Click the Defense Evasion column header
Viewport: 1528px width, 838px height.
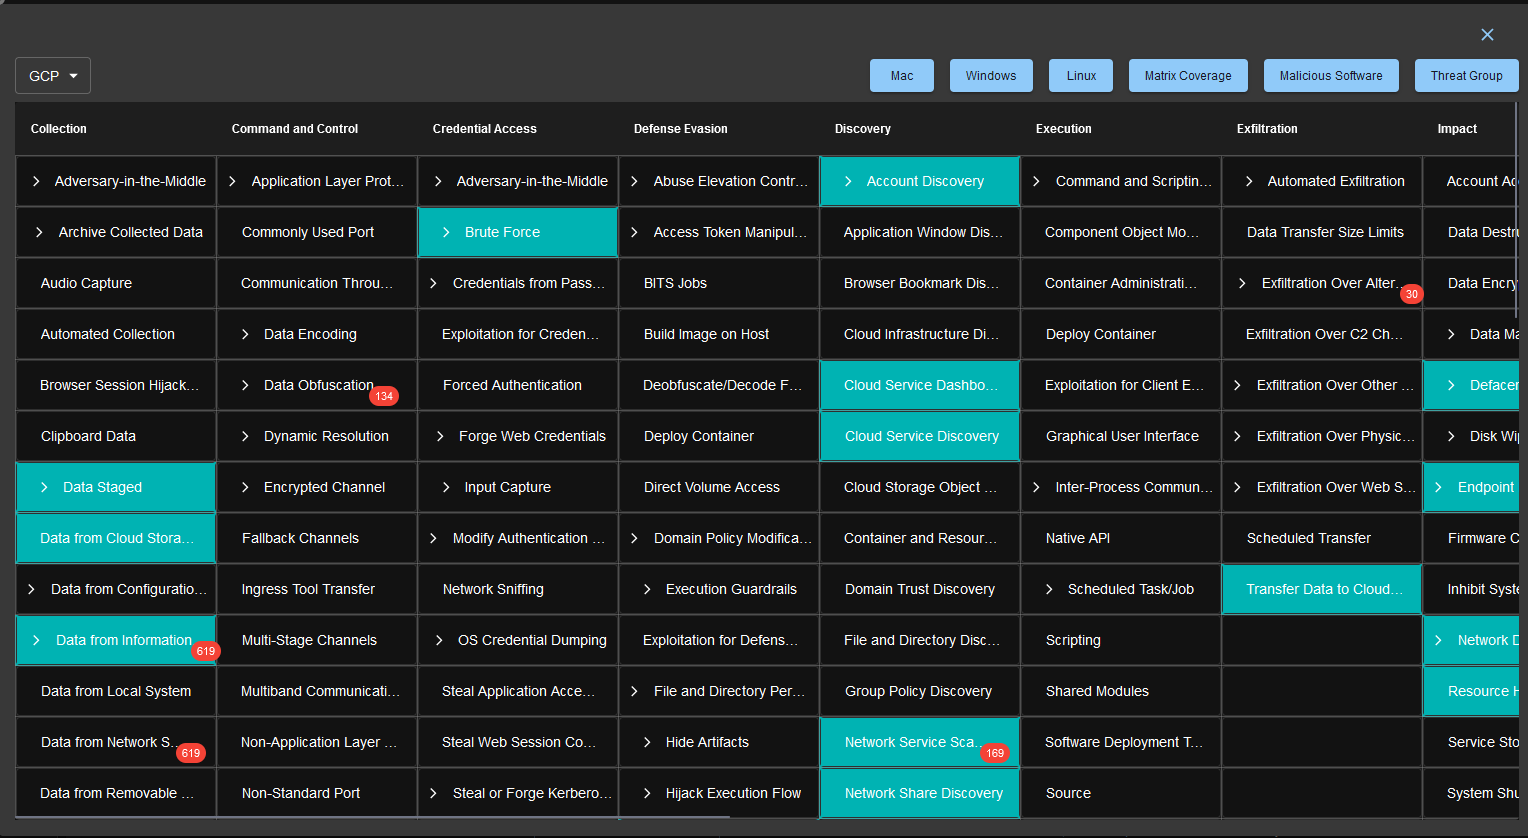pos(680,129)
